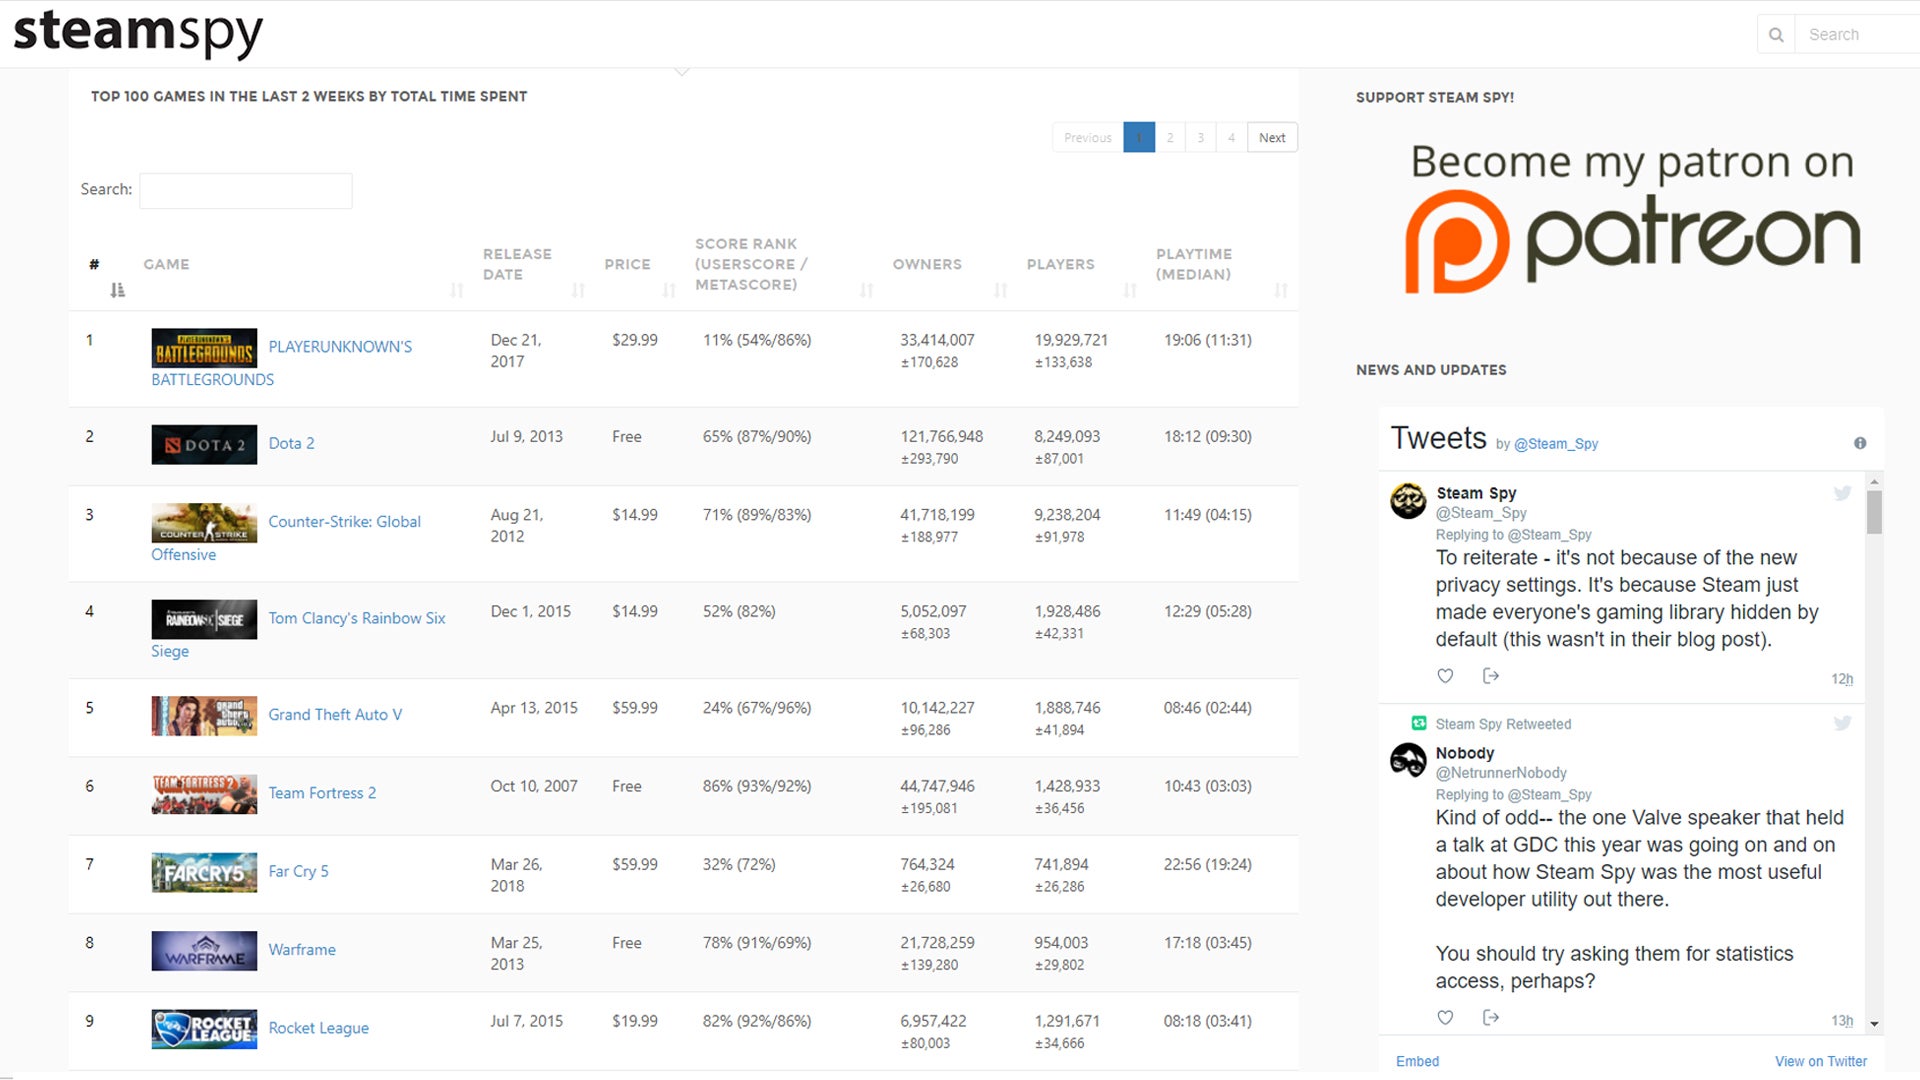Open @Steam_Spy link in Tweets header
This screenshot has height=1080, width=1920.
click(1556, 444)
